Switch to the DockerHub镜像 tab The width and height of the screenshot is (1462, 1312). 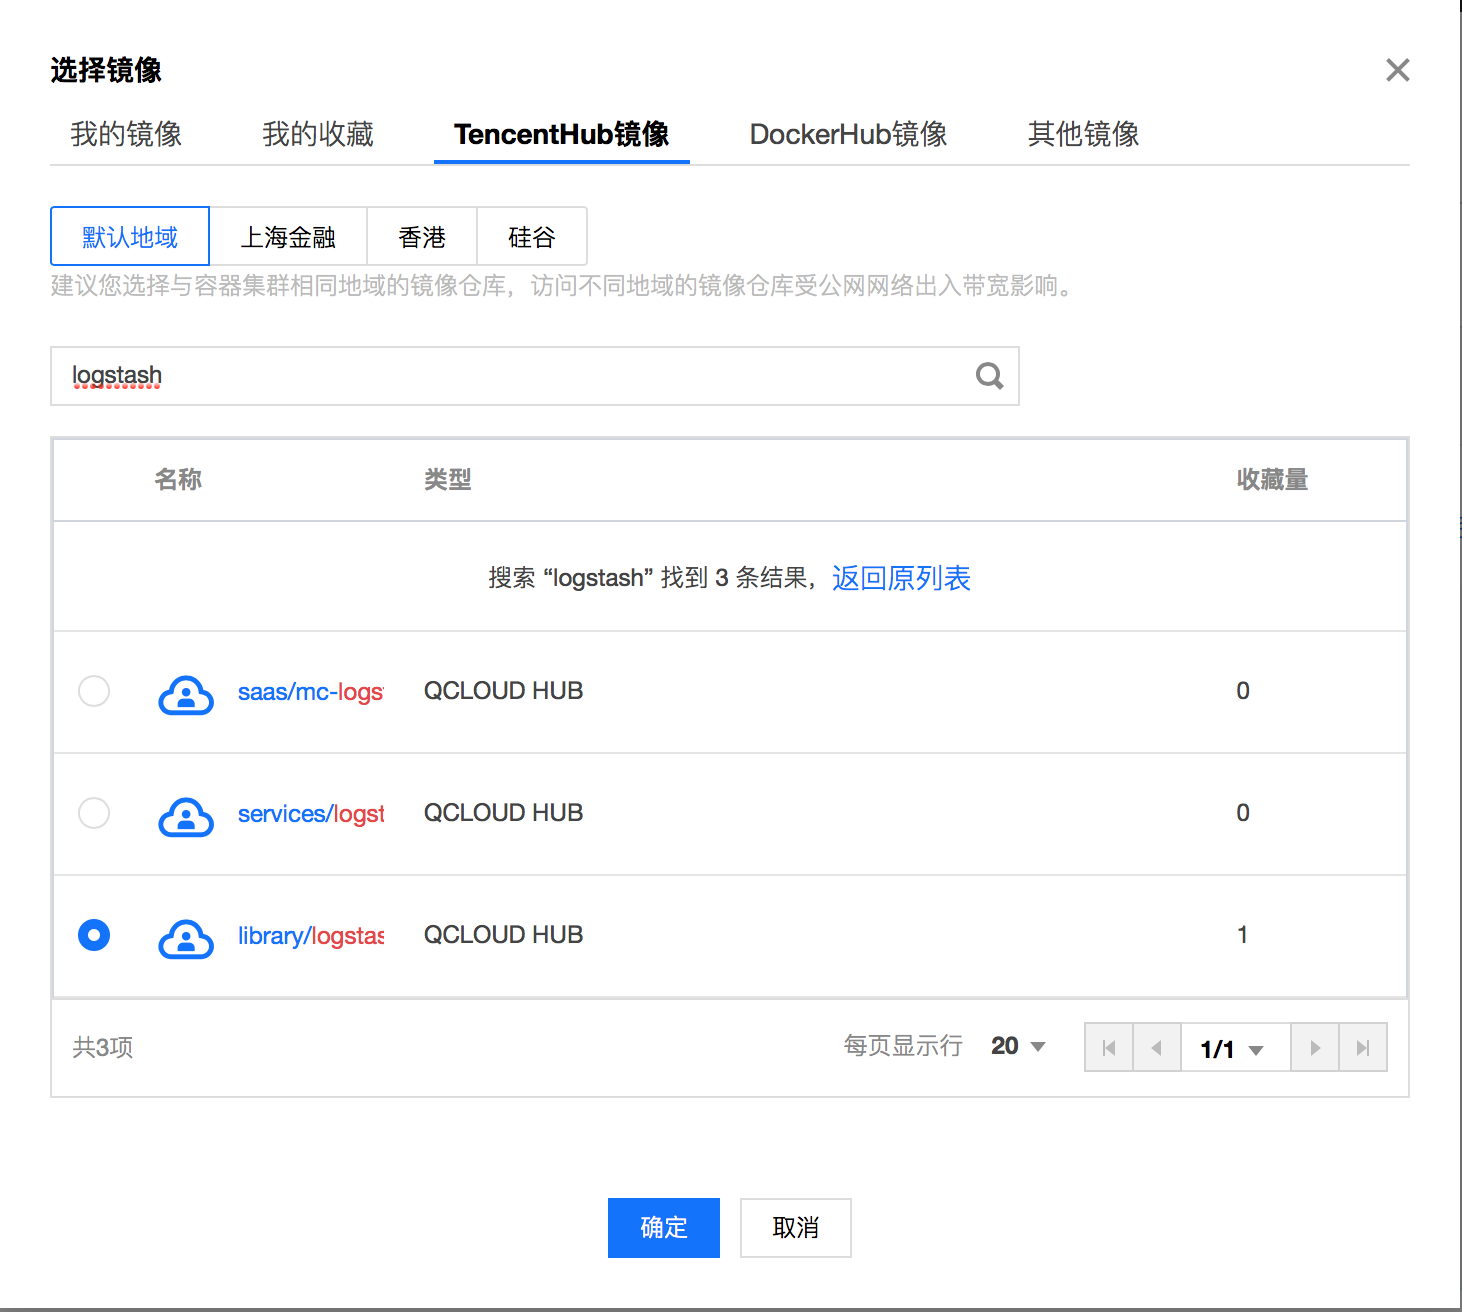(849, 134)
